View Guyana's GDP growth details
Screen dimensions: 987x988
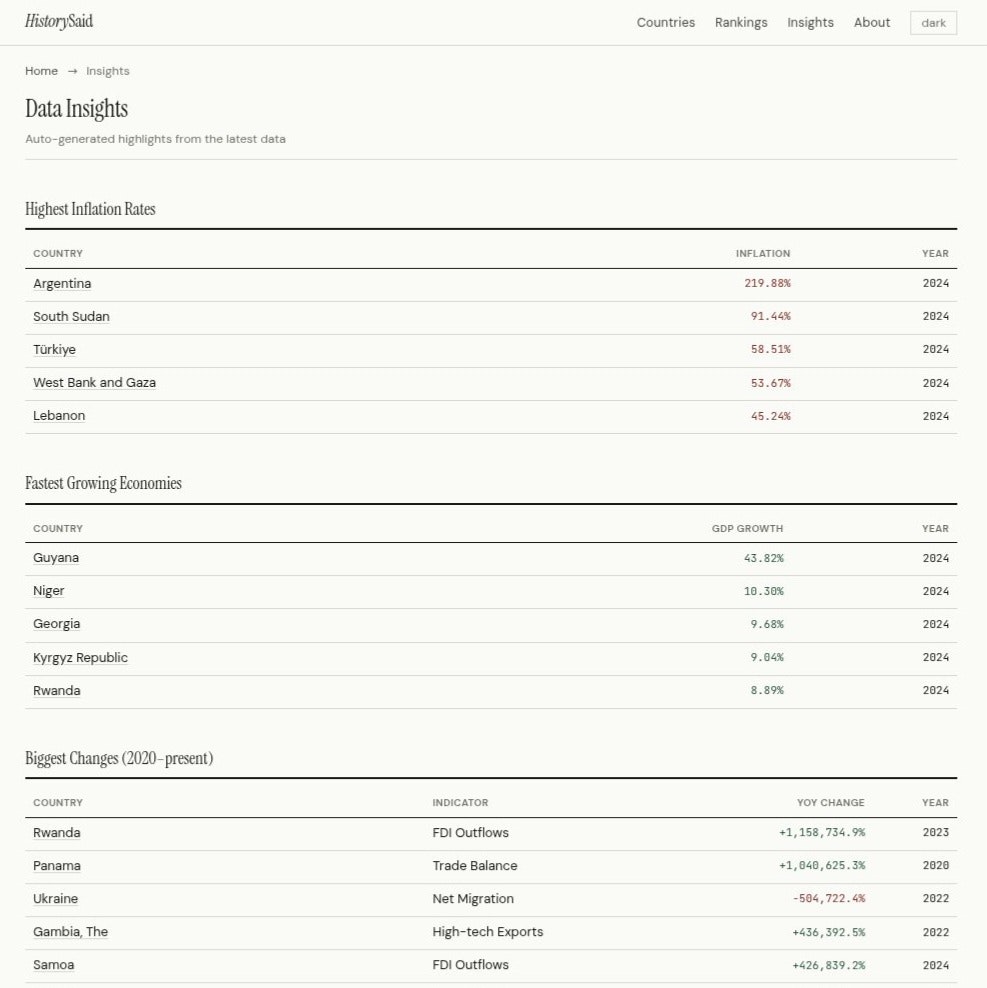pos(56,558)
